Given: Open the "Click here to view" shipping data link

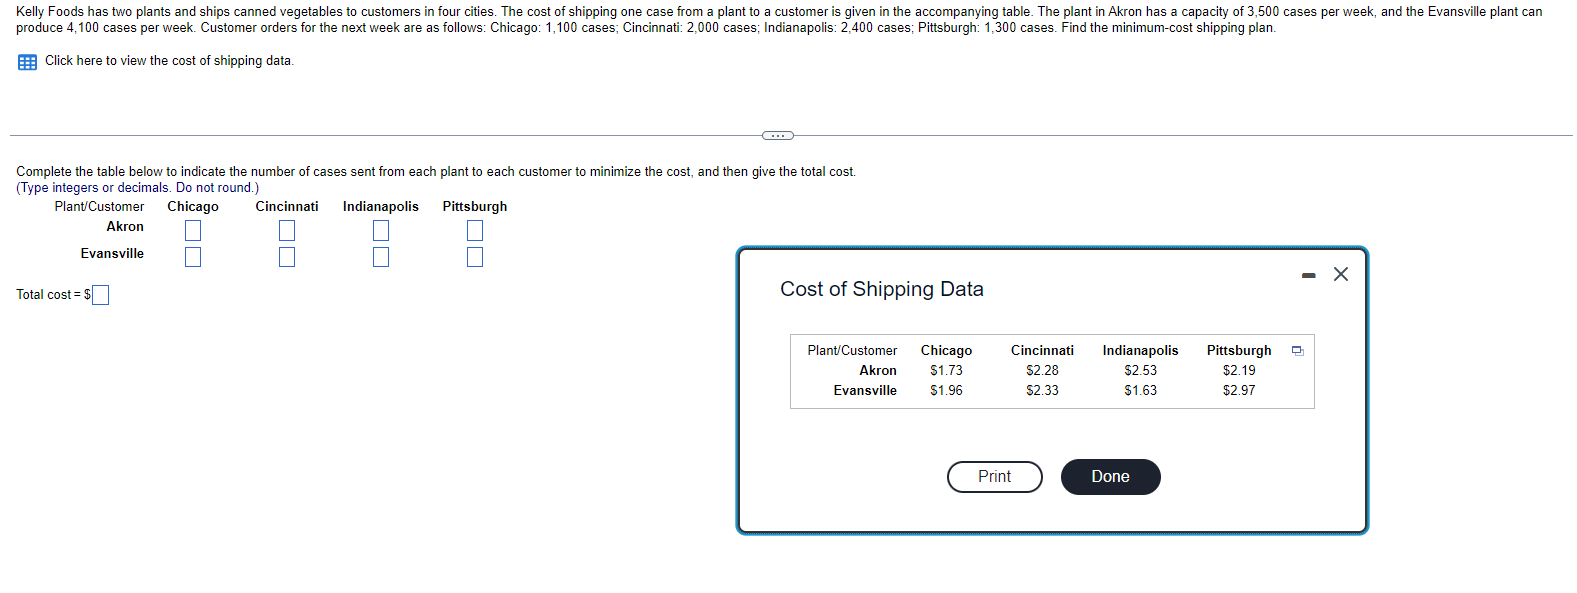Looking at the screenshot, I should point(169,61).
